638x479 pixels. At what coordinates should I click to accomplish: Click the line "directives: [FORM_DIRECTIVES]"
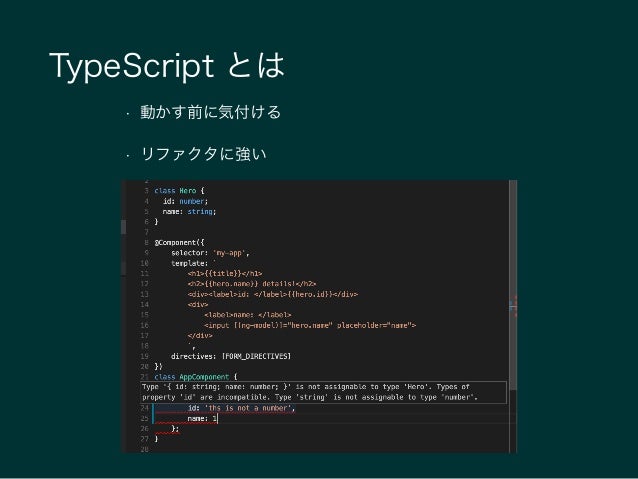tap(231, 356)
